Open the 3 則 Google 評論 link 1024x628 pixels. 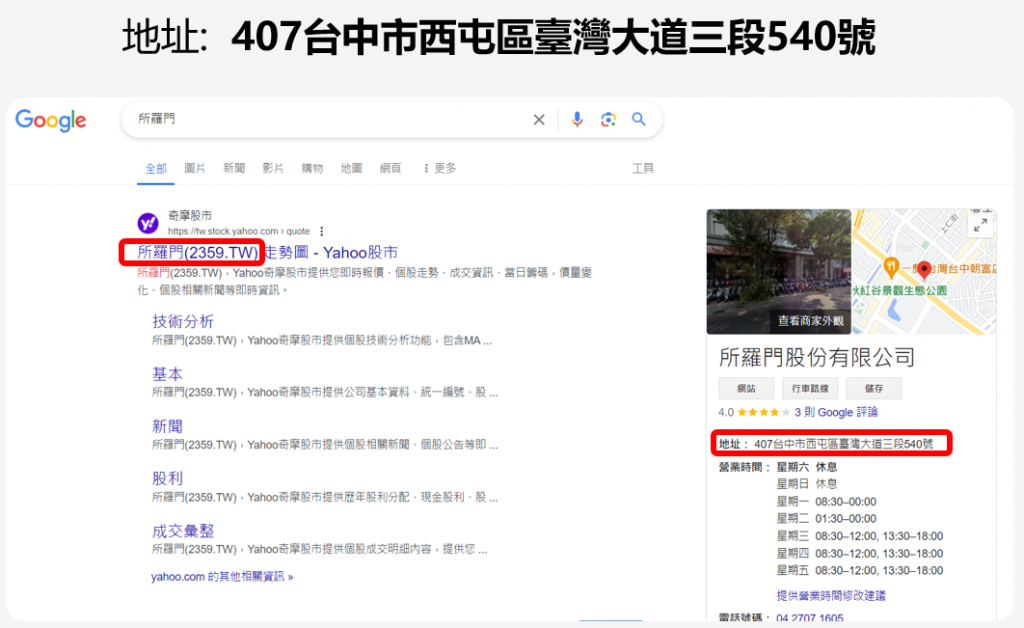point(836,413)
